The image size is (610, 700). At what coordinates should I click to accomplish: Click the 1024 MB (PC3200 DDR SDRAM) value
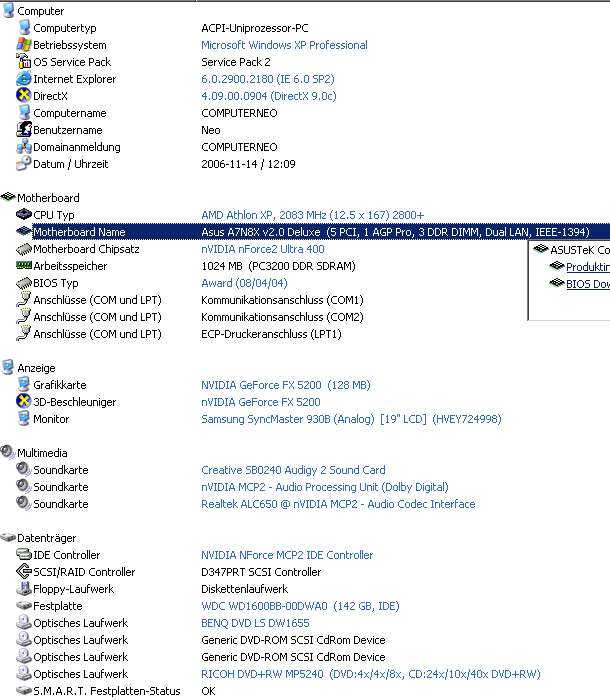coord(278,266)
